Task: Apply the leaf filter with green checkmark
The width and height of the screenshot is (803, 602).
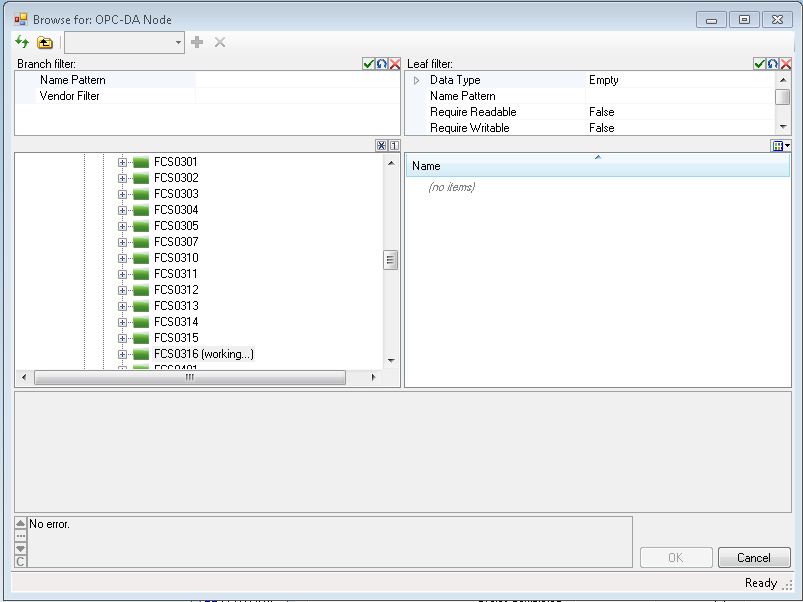Action: (x=759, y=64)
